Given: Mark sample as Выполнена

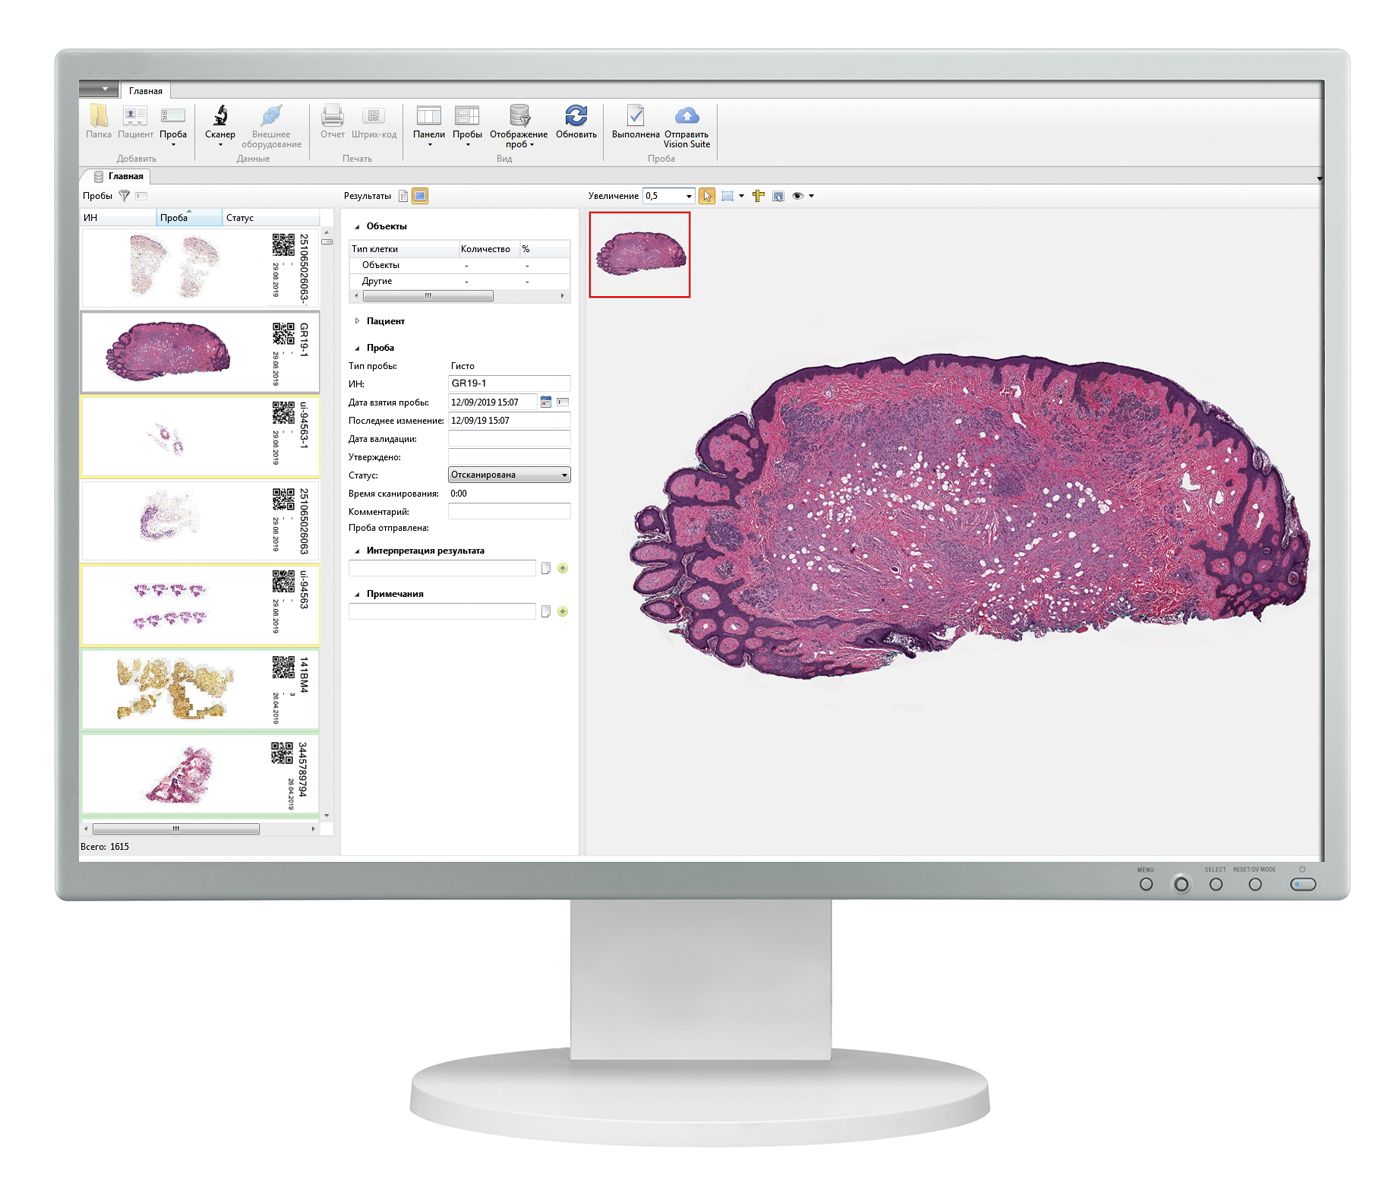Looking at the screenshot, I should point(635,116).
